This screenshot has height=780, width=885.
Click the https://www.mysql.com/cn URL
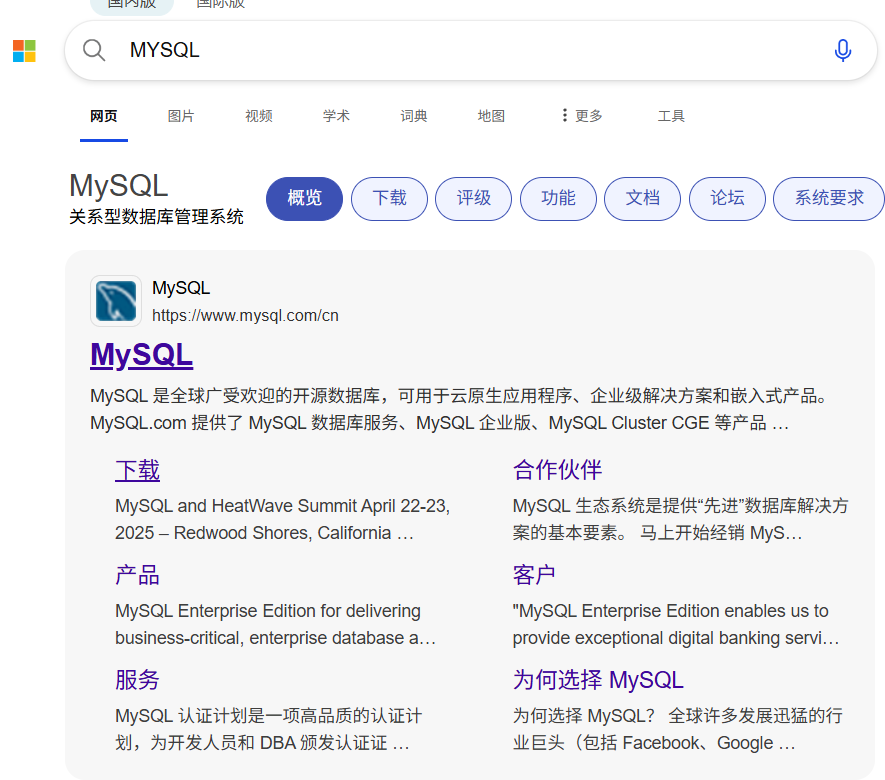click(x=246, y=315)
